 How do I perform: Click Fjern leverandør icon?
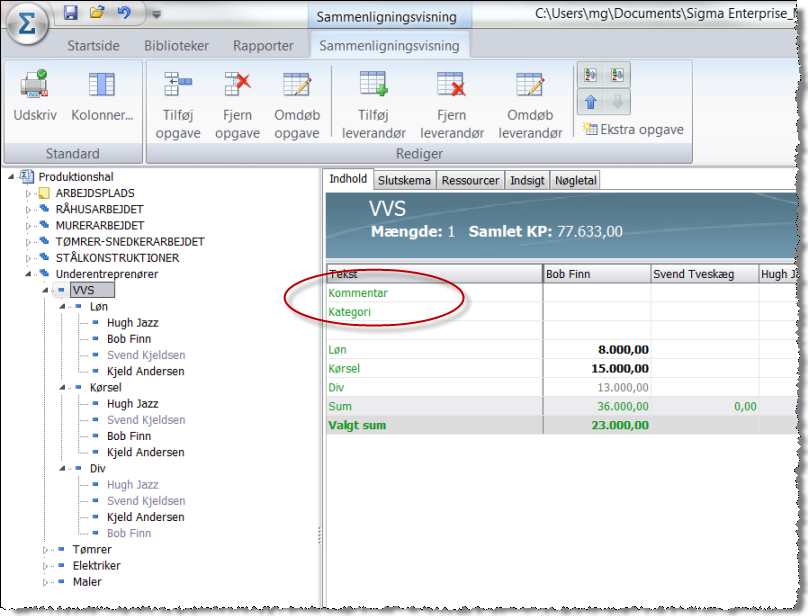pyautogui.click(x=451, y=84)
